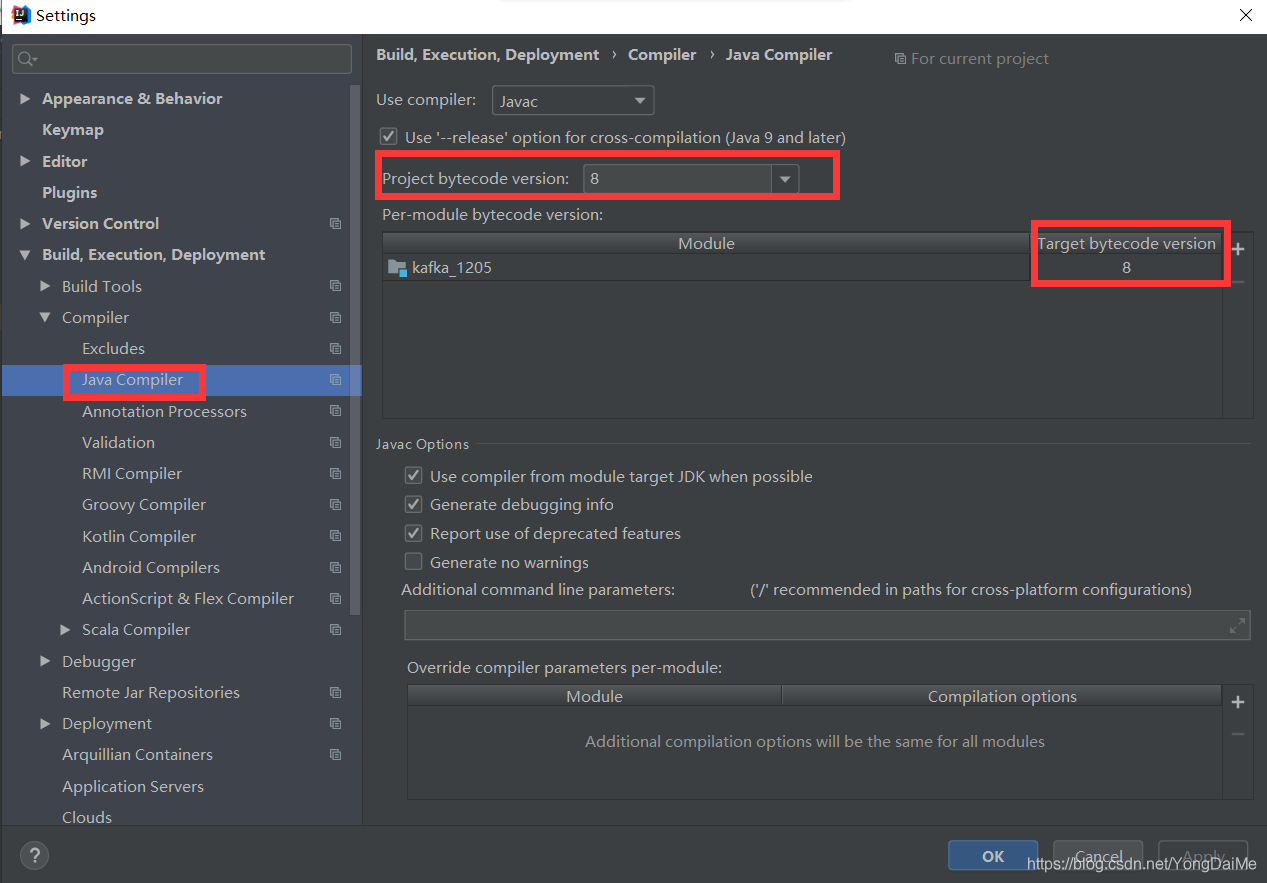Open Compiler via the breadcrumb path
Screen dimensions: 1267x883
click(662, 54)
